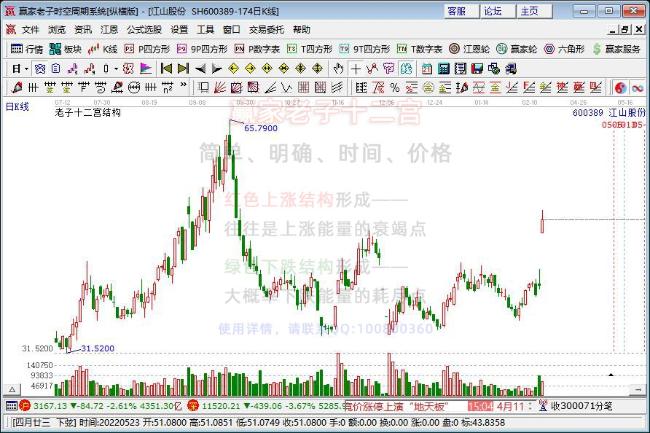Select the fan lines drawing tool
This screenshot has height=433, width=650.
point(220,87)
